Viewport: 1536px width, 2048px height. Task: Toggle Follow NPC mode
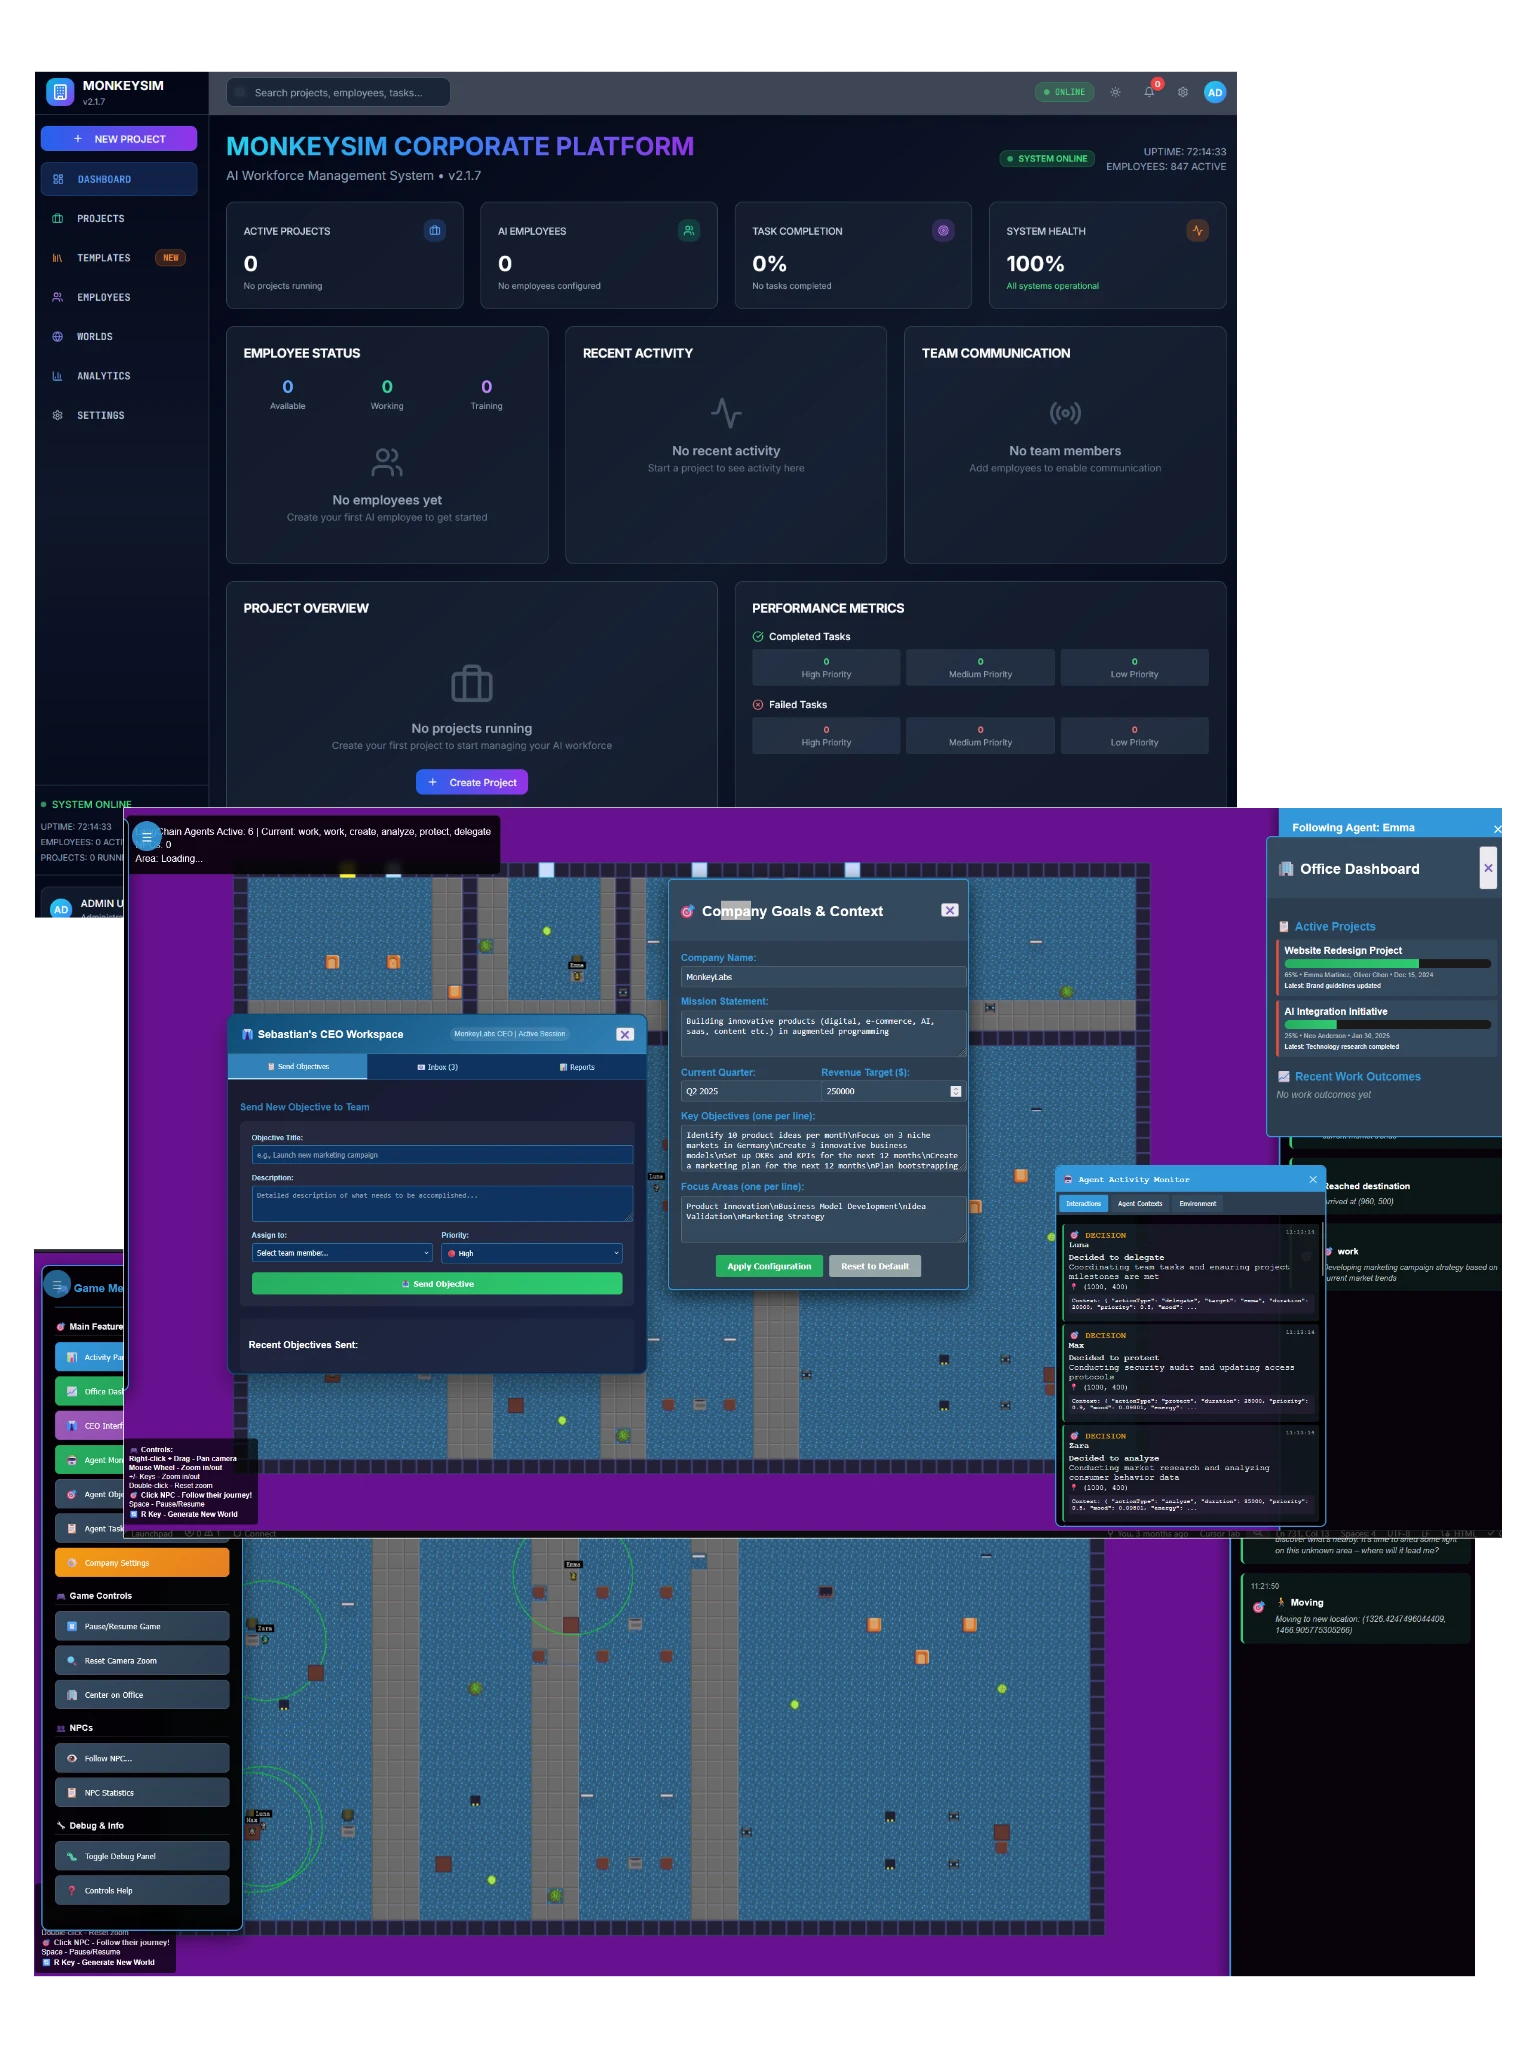(x=142, y=1758)
